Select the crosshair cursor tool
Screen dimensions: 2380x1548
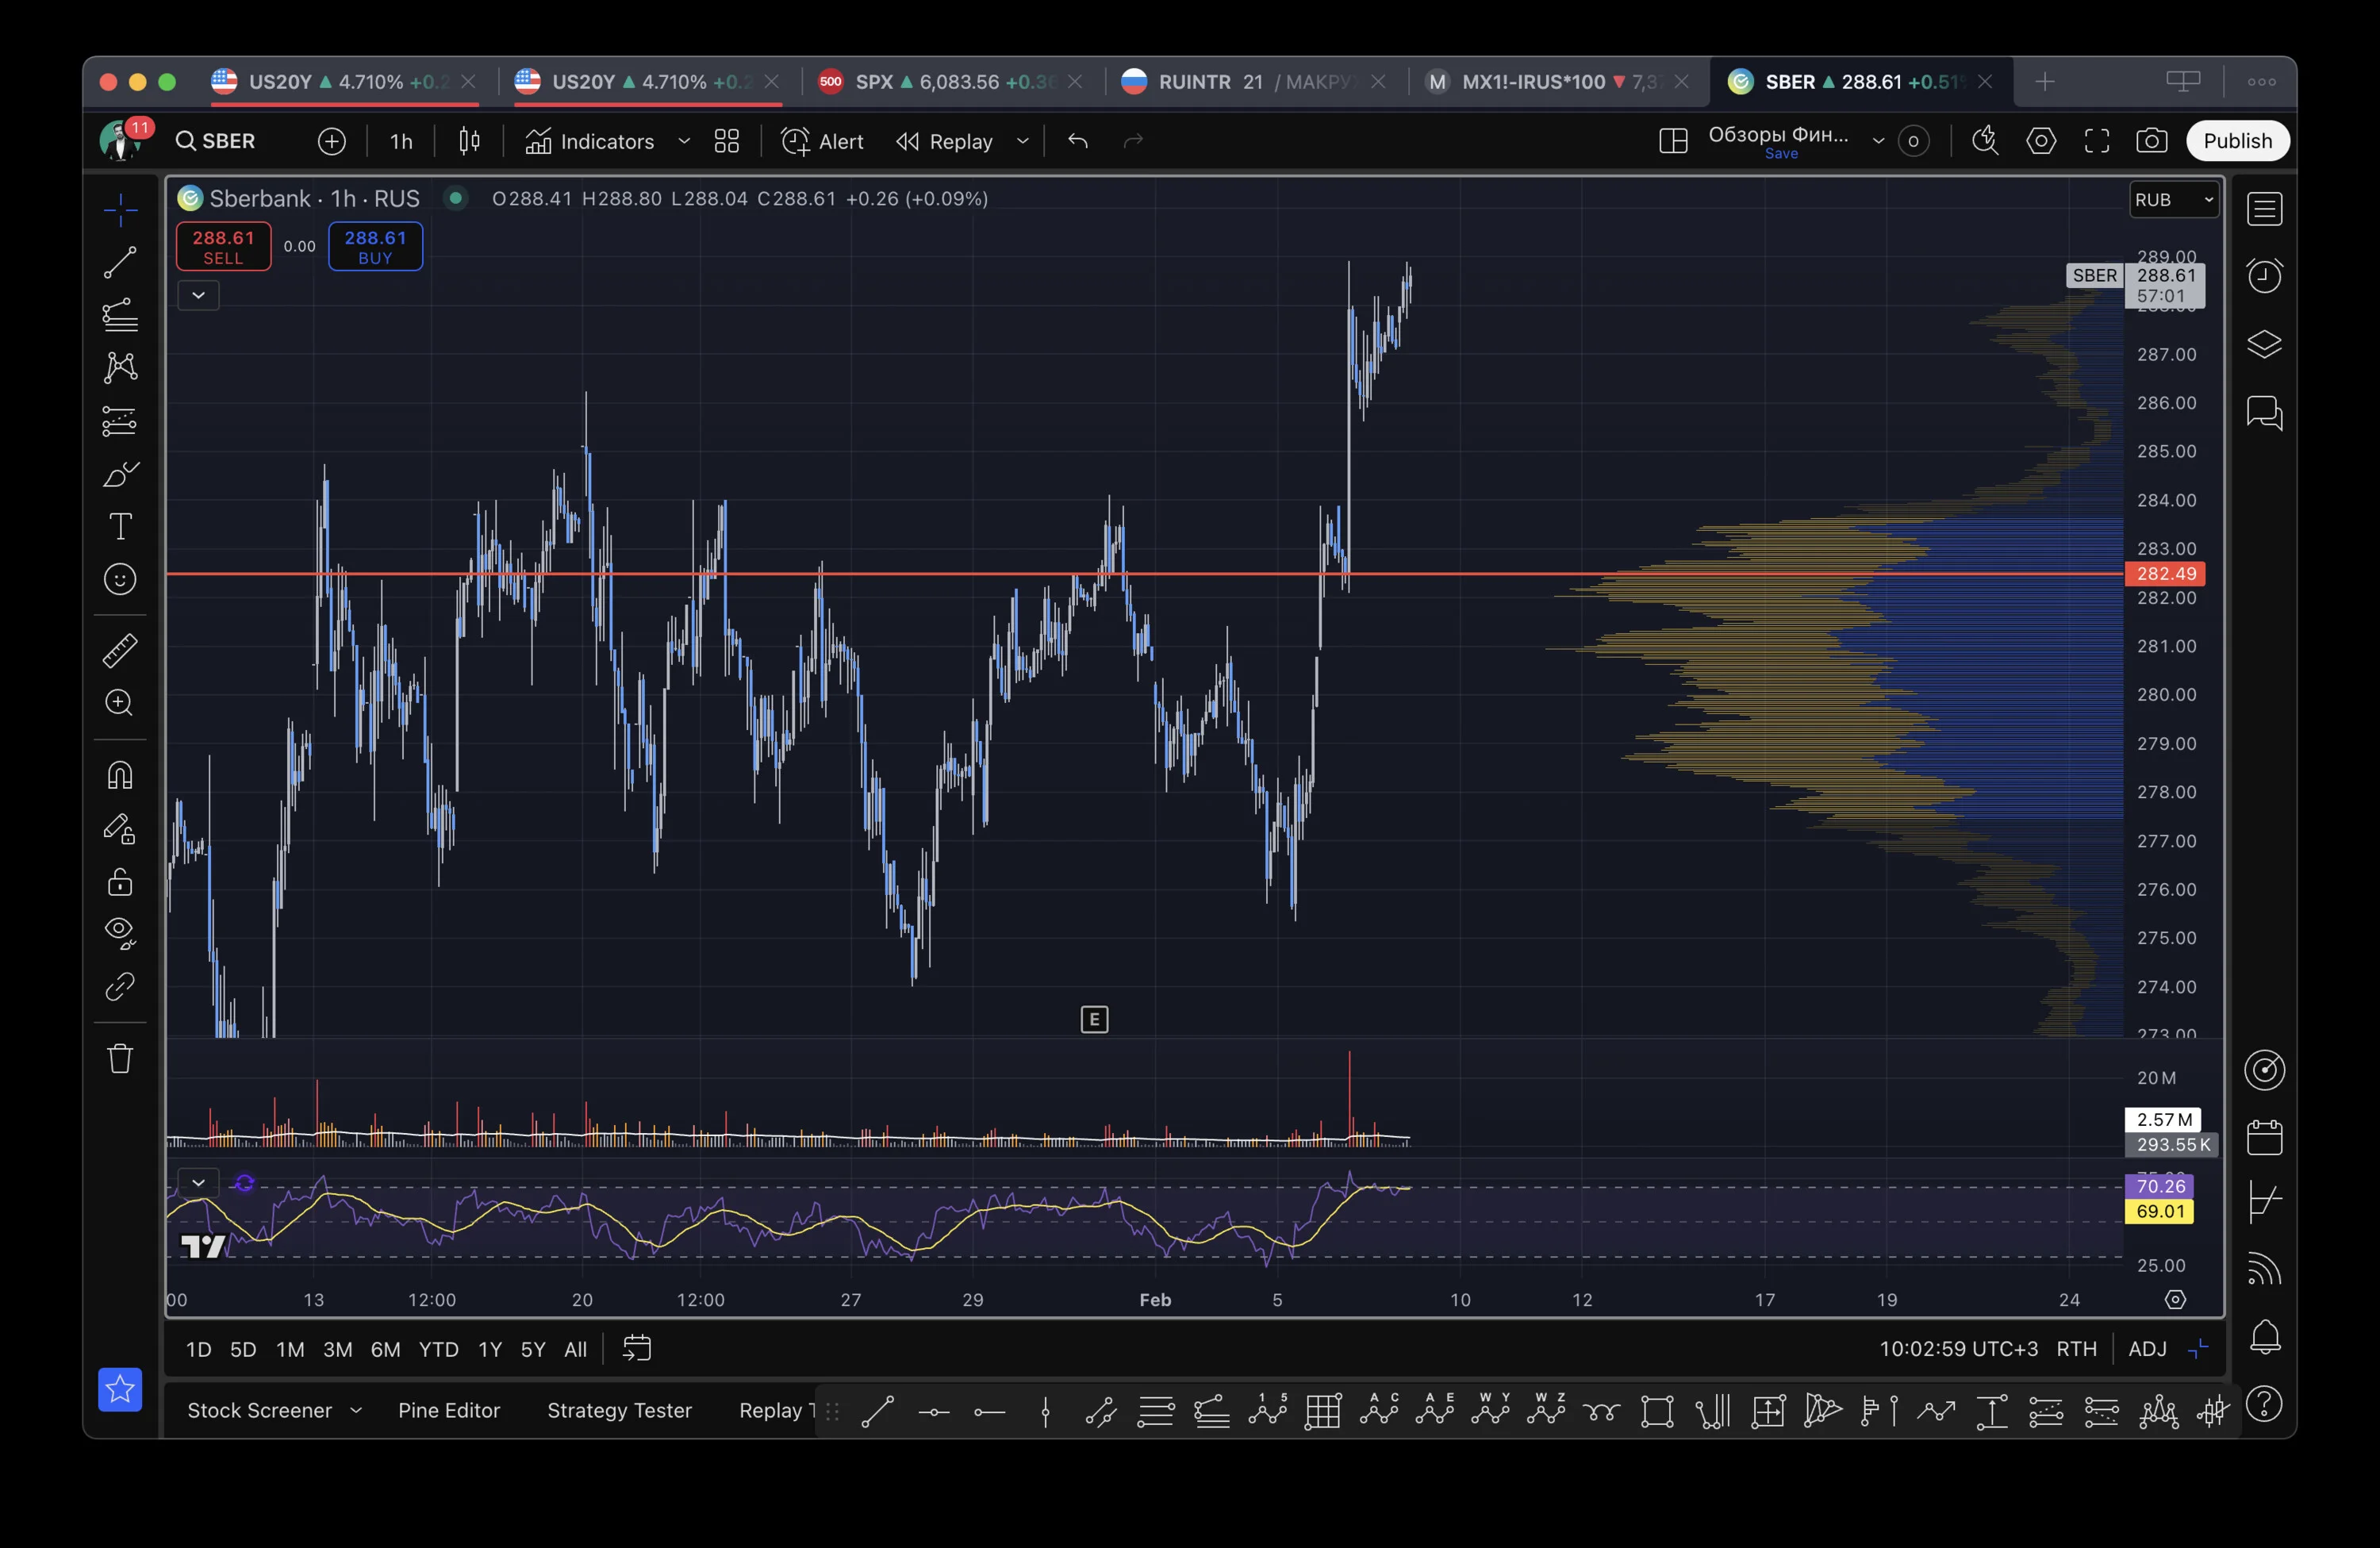(x=120, y=210)
